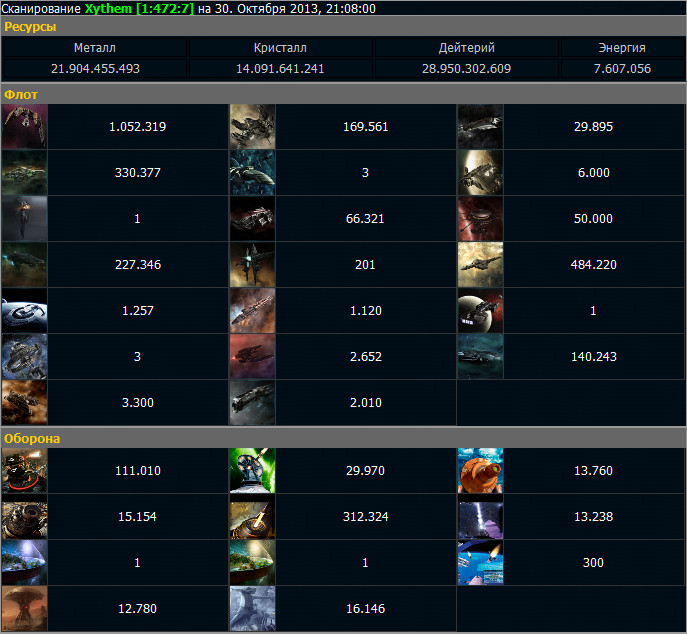Select deuterium amount 28.950.302.609

(x=467, y=69)
